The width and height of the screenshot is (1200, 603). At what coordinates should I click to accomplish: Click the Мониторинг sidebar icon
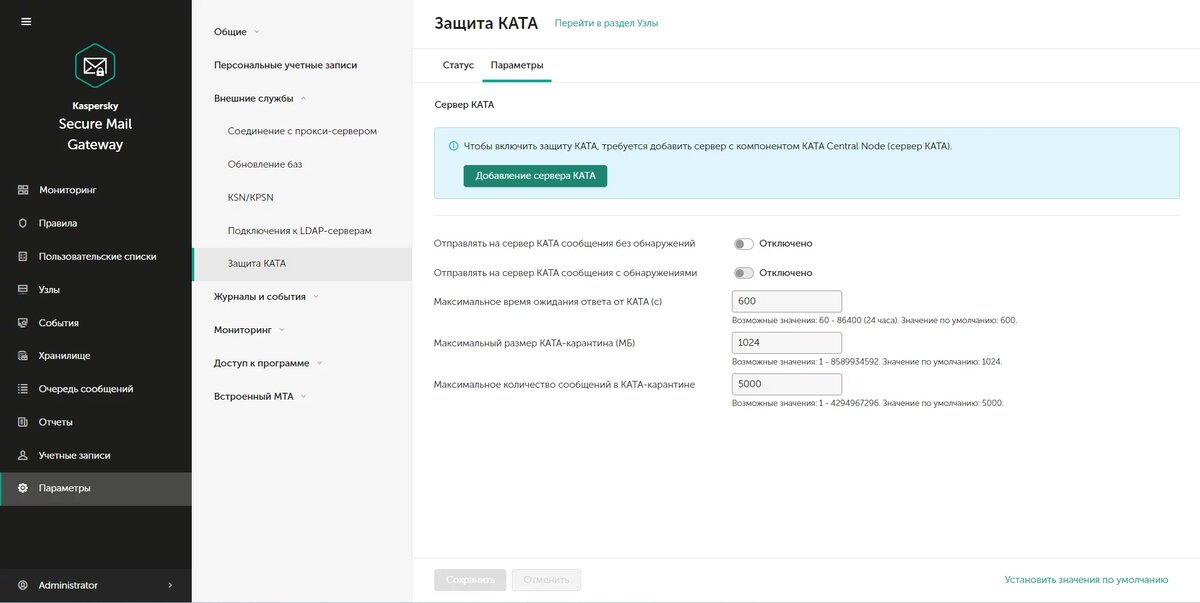23,190
